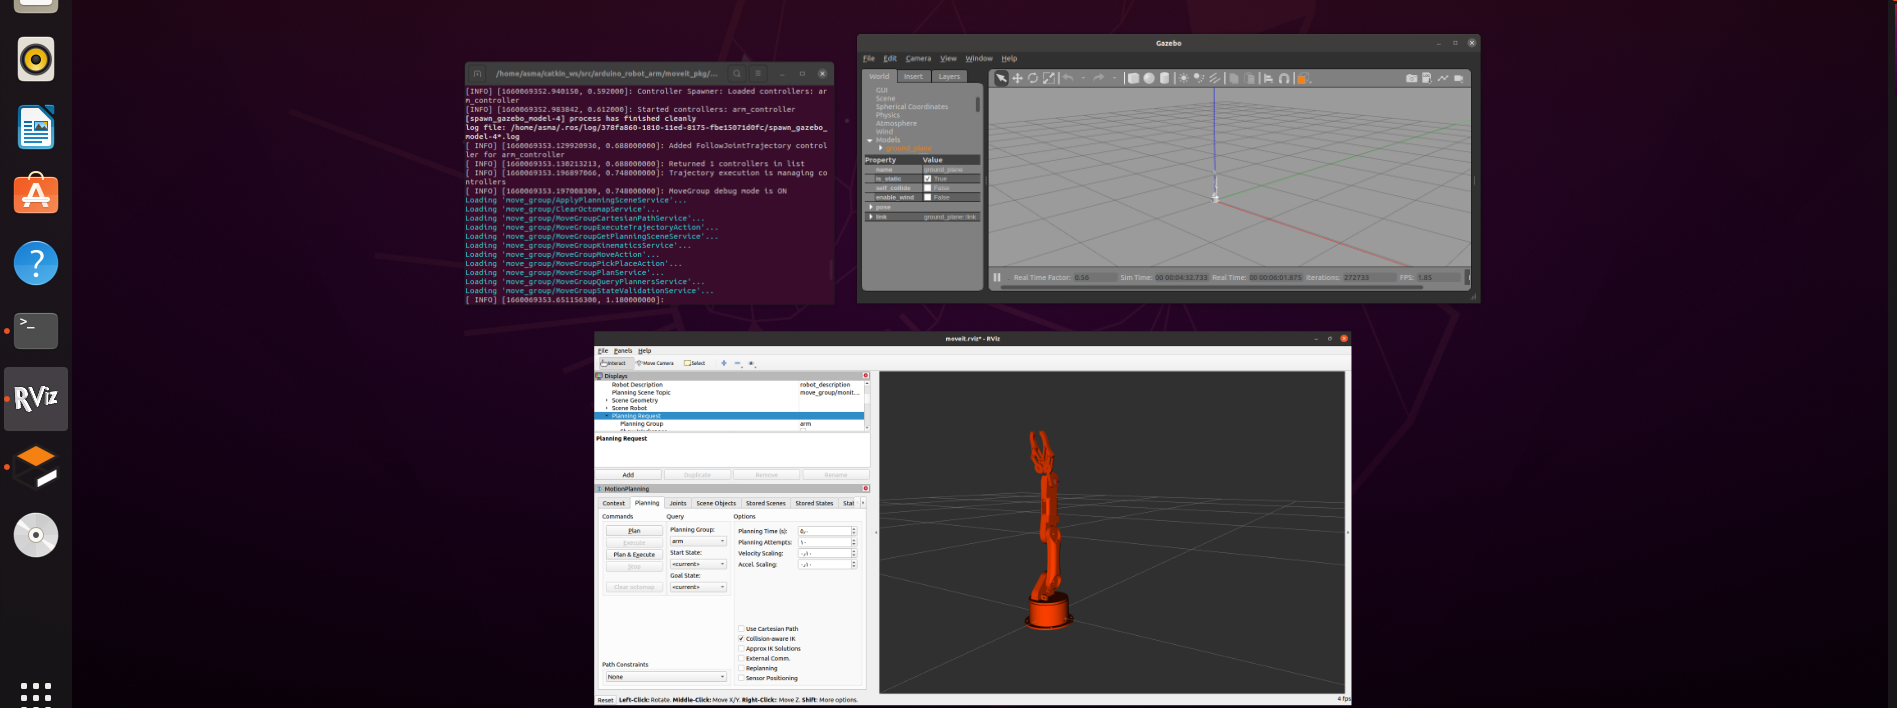Open Gazebo's Camera menu
The height and width of the screenshot is (708, 1897).
918,58
